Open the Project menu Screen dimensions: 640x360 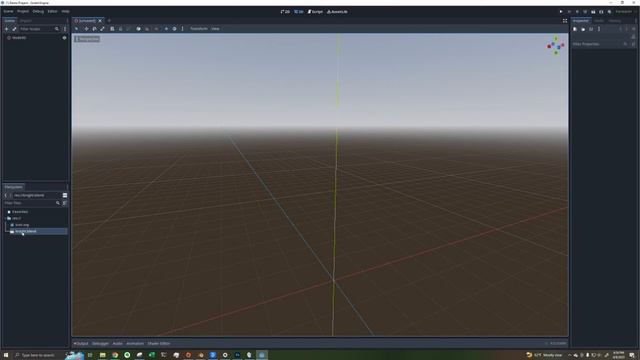coord(23,11)
